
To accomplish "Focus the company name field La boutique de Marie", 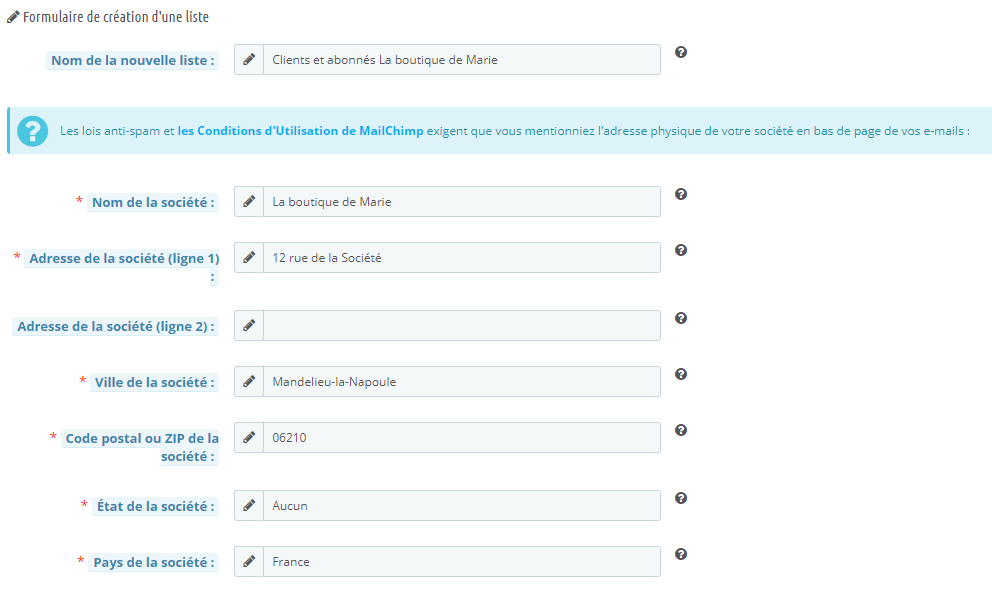I will click(461, 202).
